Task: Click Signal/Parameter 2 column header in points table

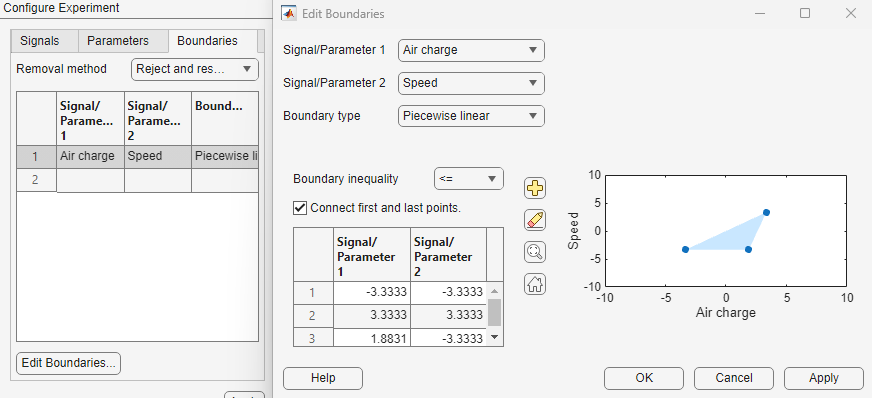Action: coord(448,255)
